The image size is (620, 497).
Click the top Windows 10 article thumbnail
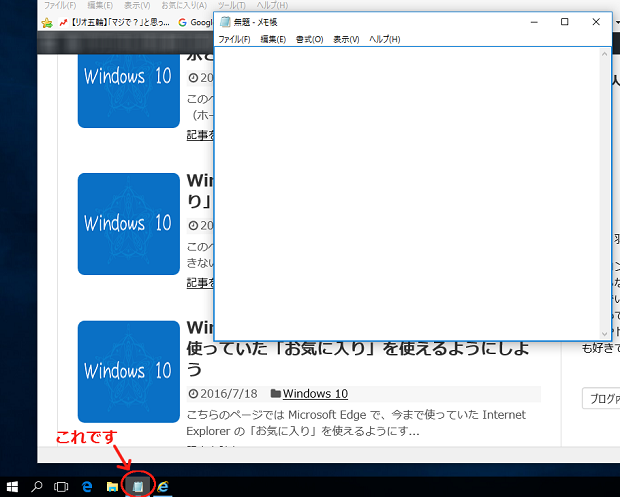129,91
